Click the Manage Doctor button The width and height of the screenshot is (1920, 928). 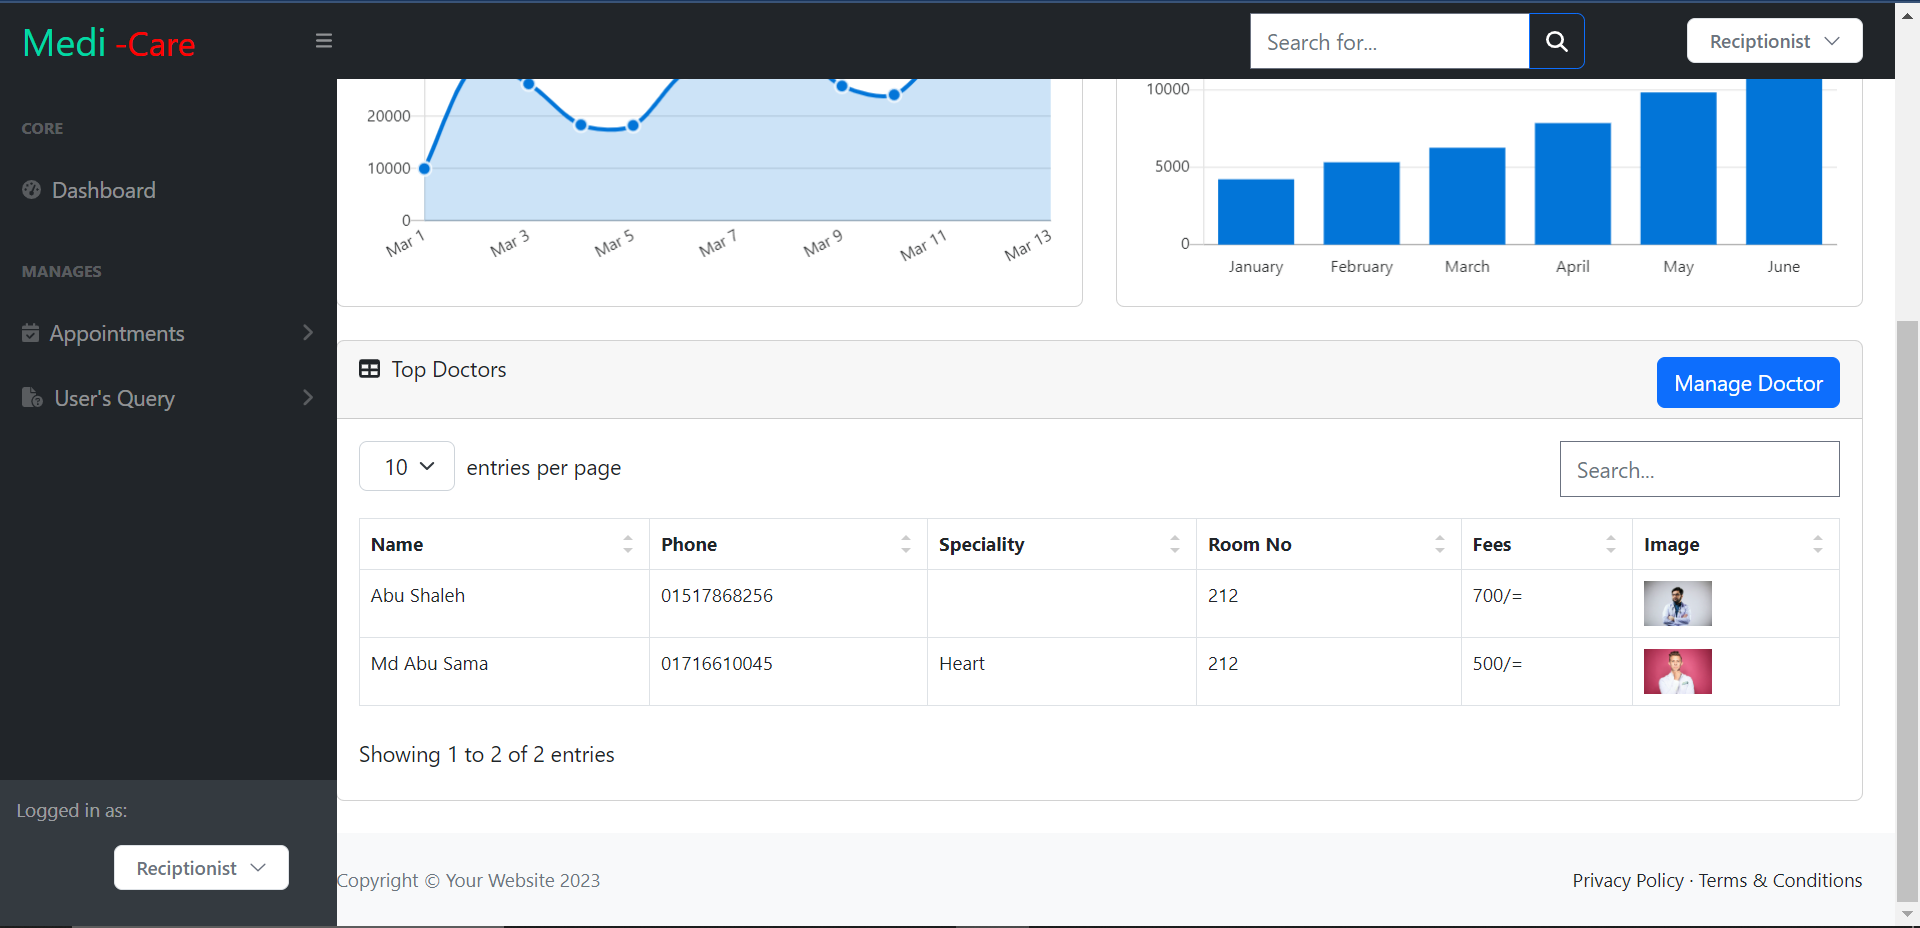(1748, 383)
